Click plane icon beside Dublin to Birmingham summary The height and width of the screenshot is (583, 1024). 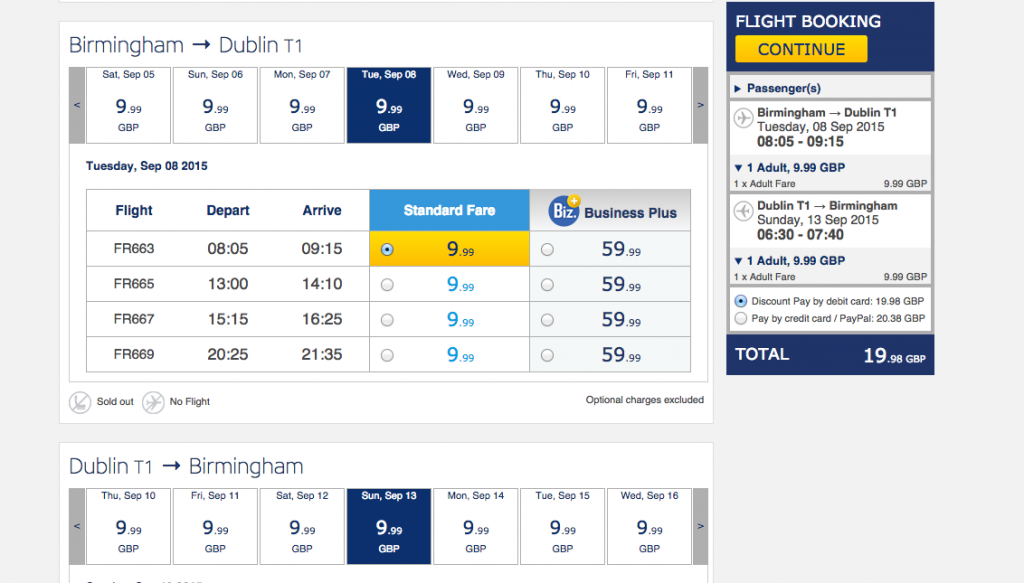pos(743,212)
